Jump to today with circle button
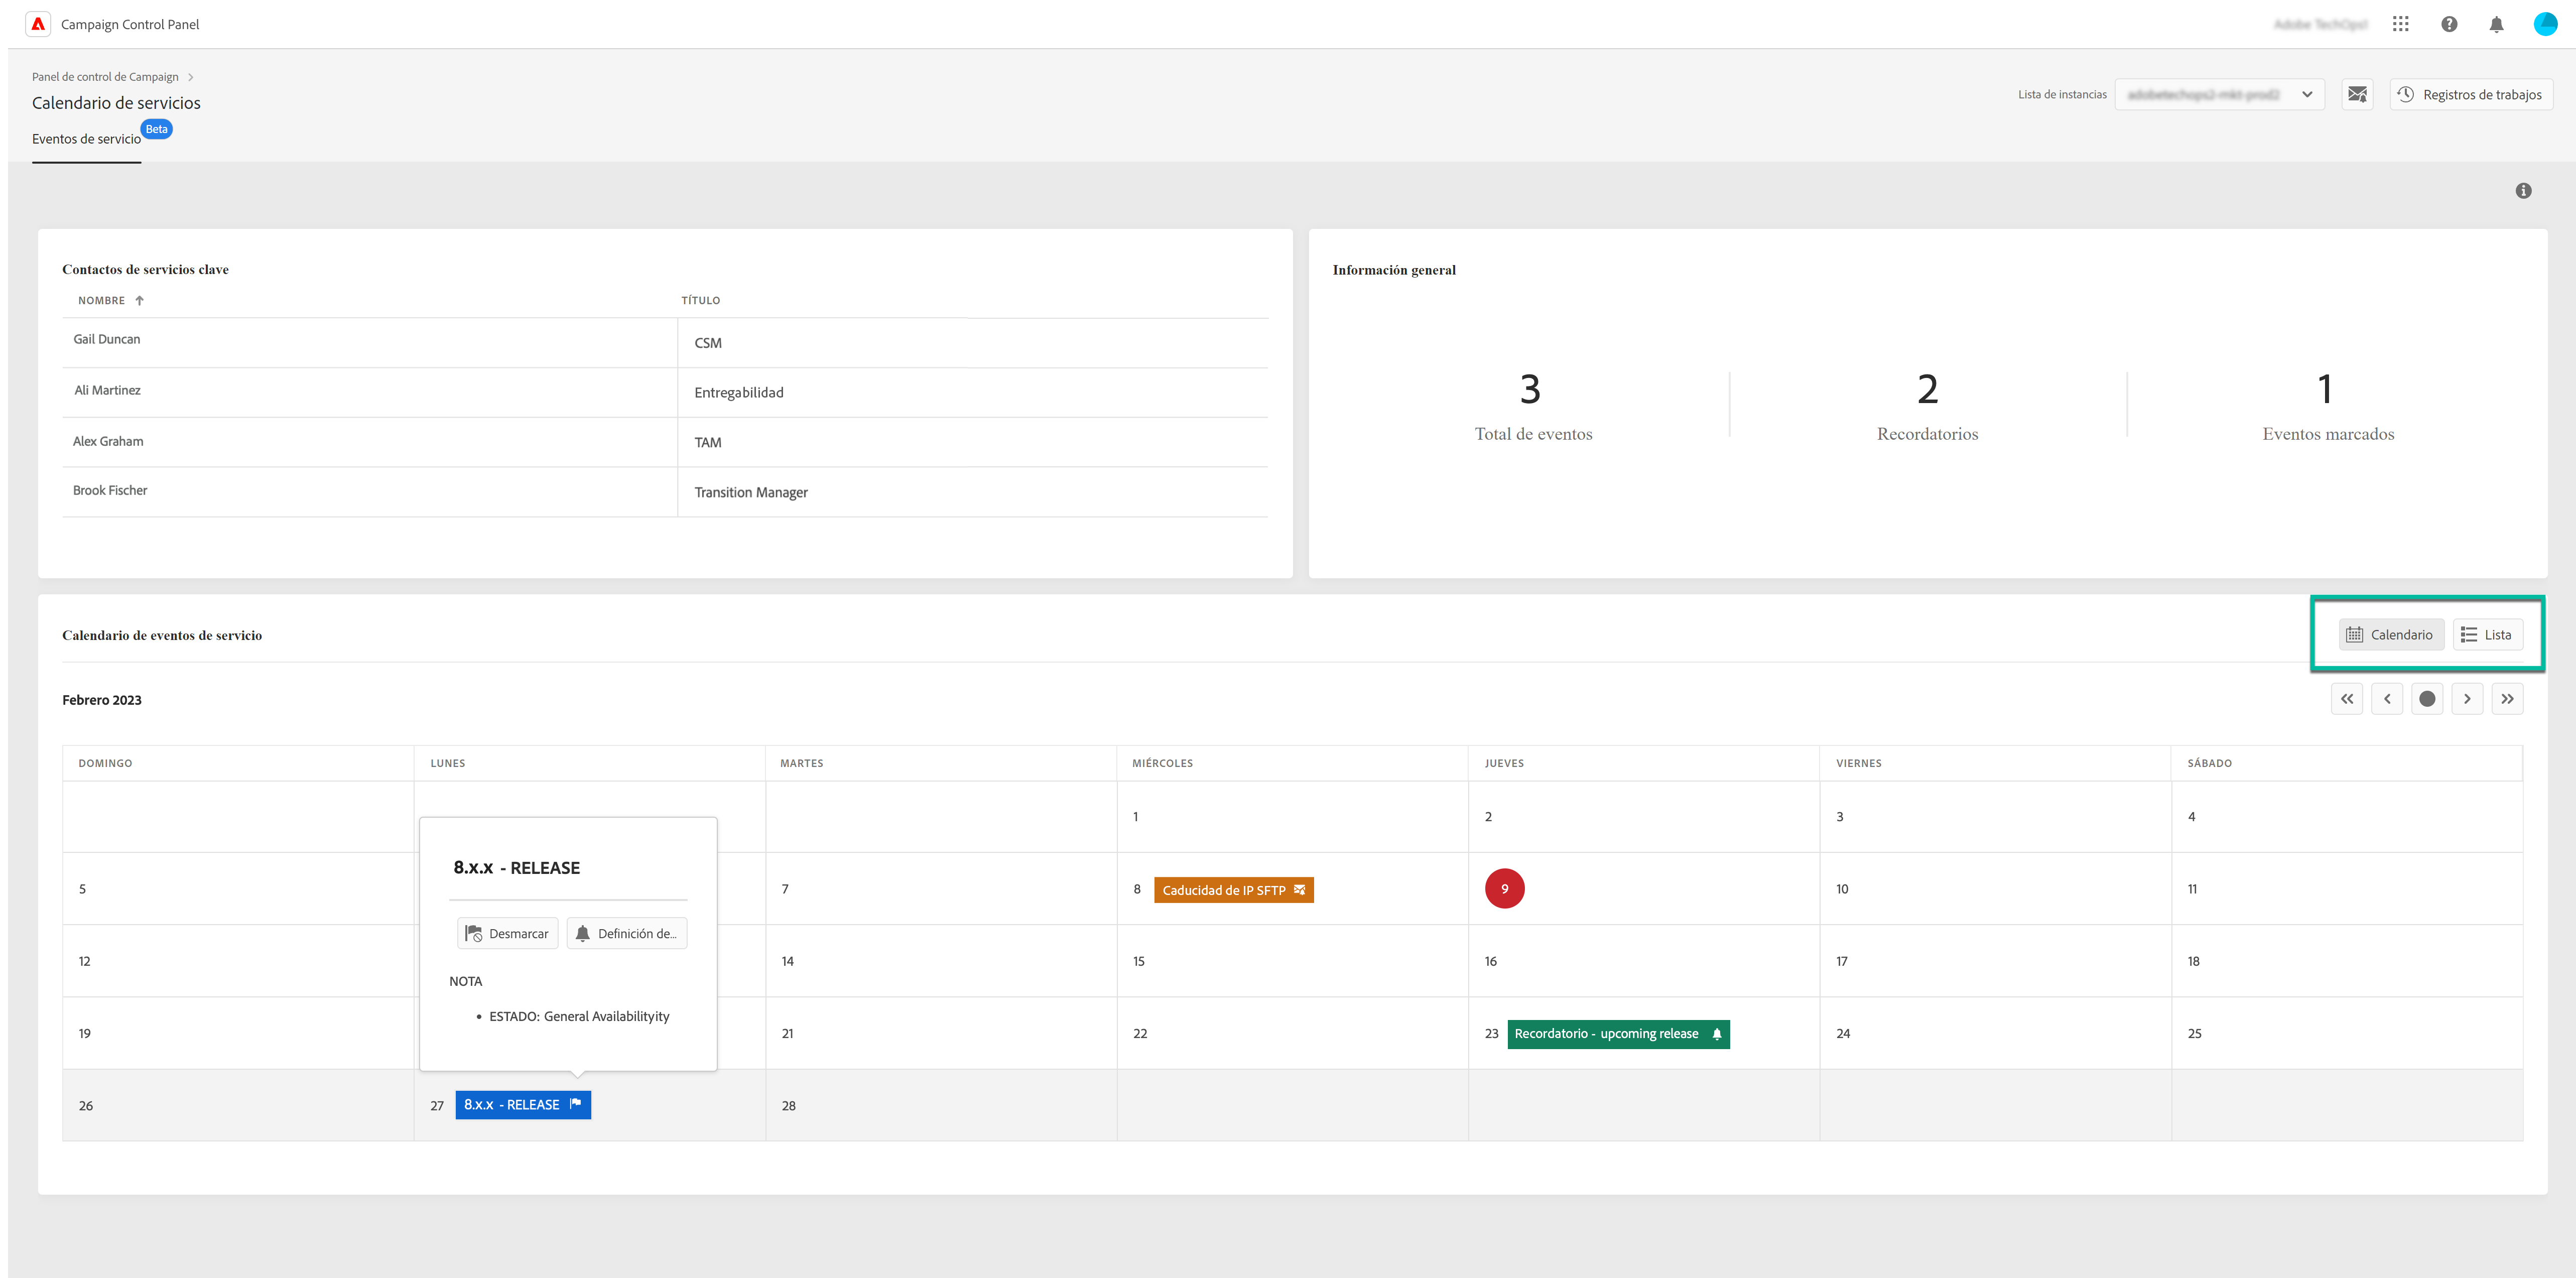The width and height of the screenshot is (2576, 1278). tap(2427, 699)
